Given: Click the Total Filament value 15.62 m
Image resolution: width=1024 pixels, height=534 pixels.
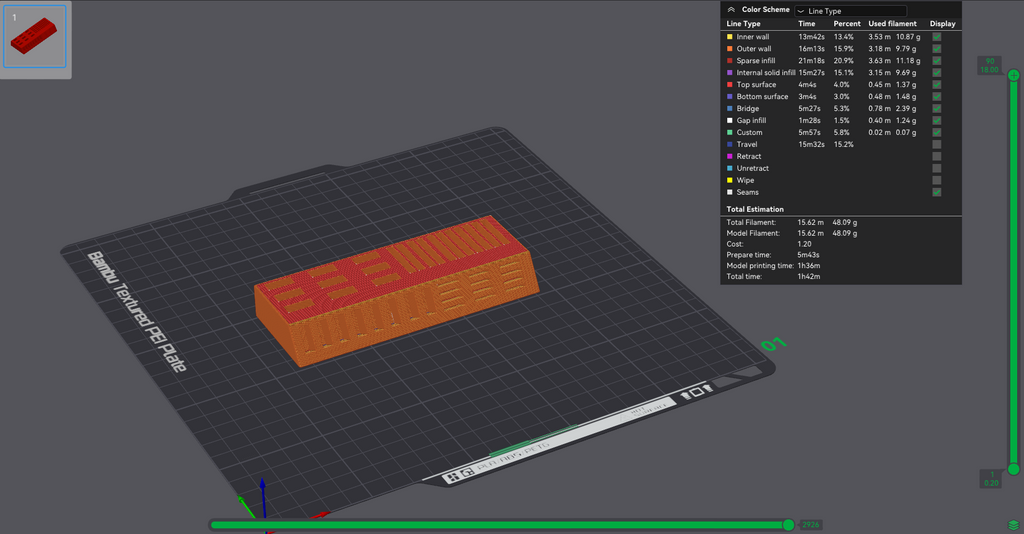Looking at the screenshot, I should click(810, 223).
